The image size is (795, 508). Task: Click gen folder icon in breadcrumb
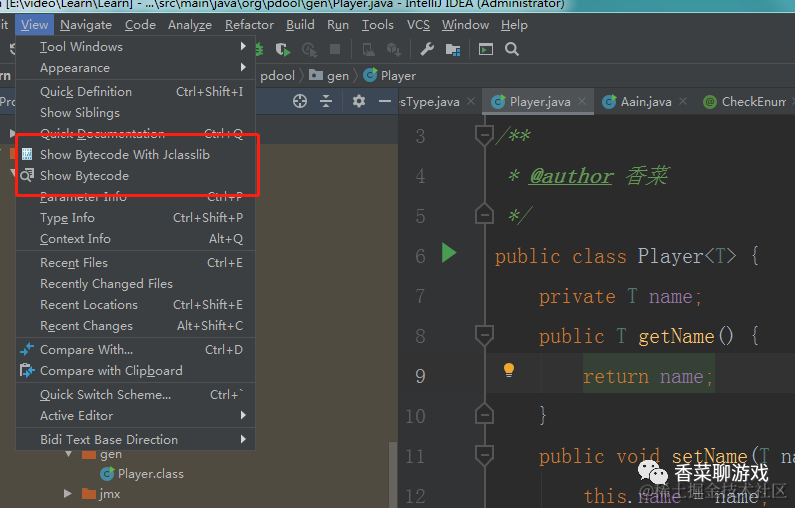tap(316, 75)
